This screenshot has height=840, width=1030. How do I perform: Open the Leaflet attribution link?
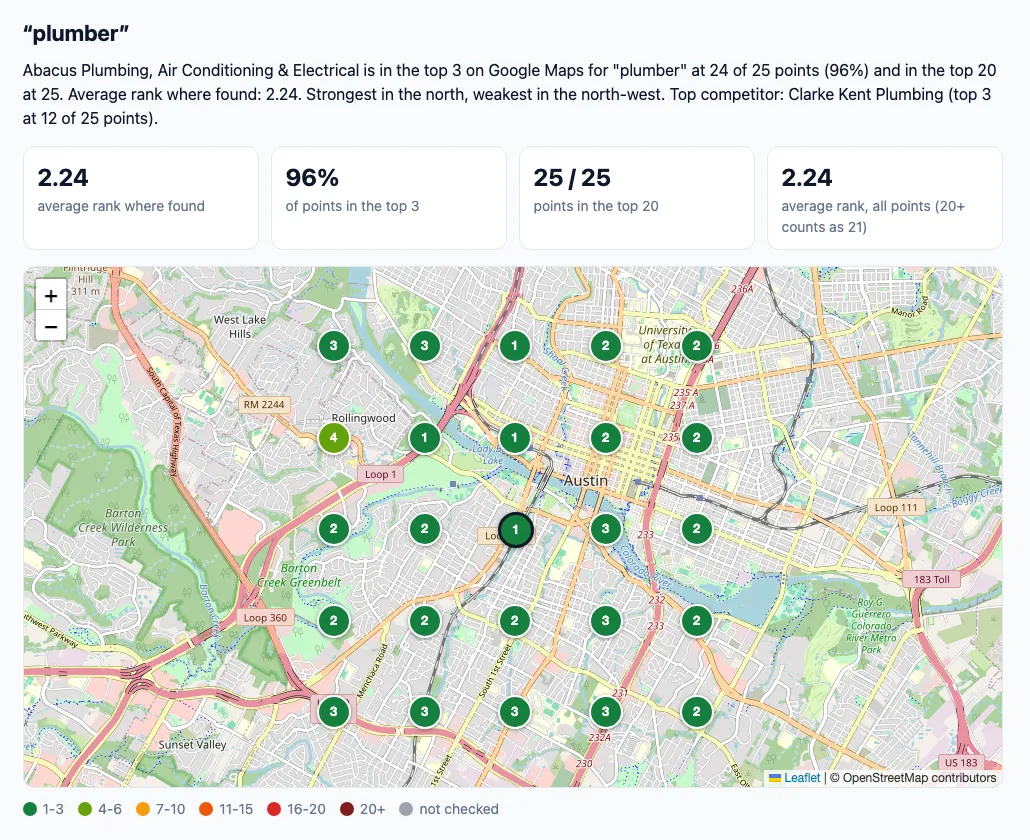pos(795,778)
